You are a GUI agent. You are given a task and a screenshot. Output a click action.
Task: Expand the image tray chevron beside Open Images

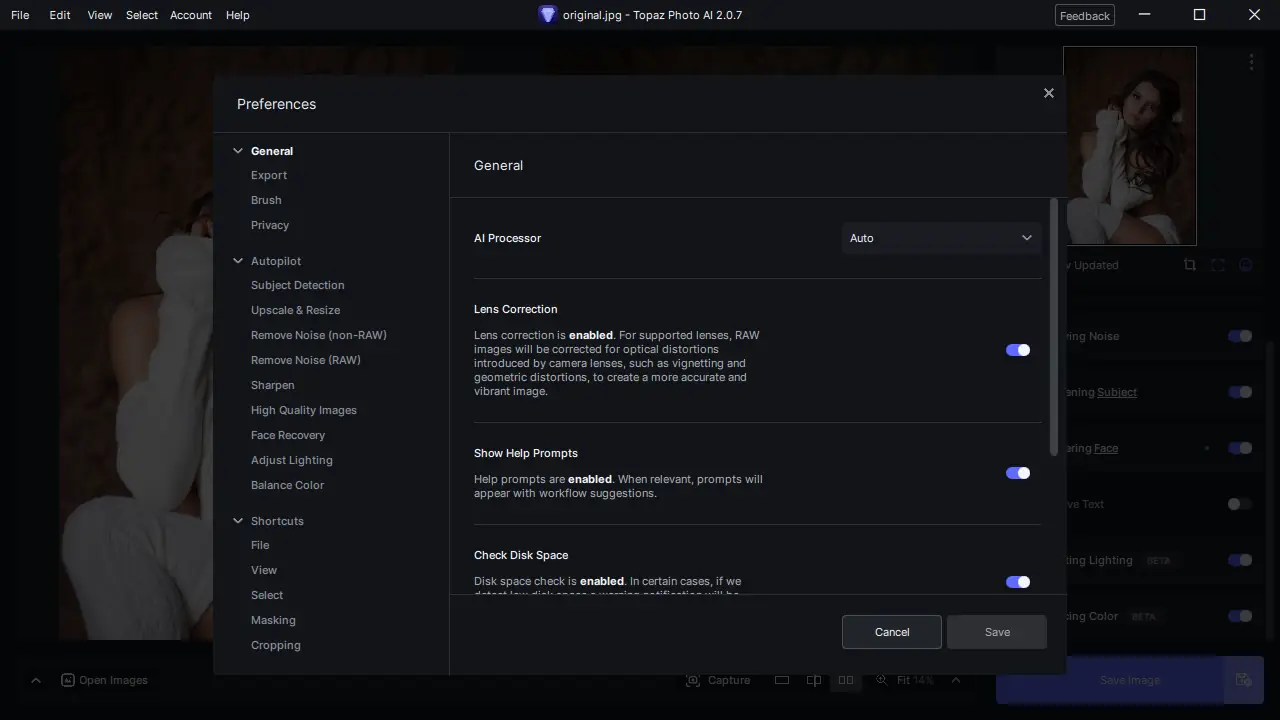(x=36, y=680)
